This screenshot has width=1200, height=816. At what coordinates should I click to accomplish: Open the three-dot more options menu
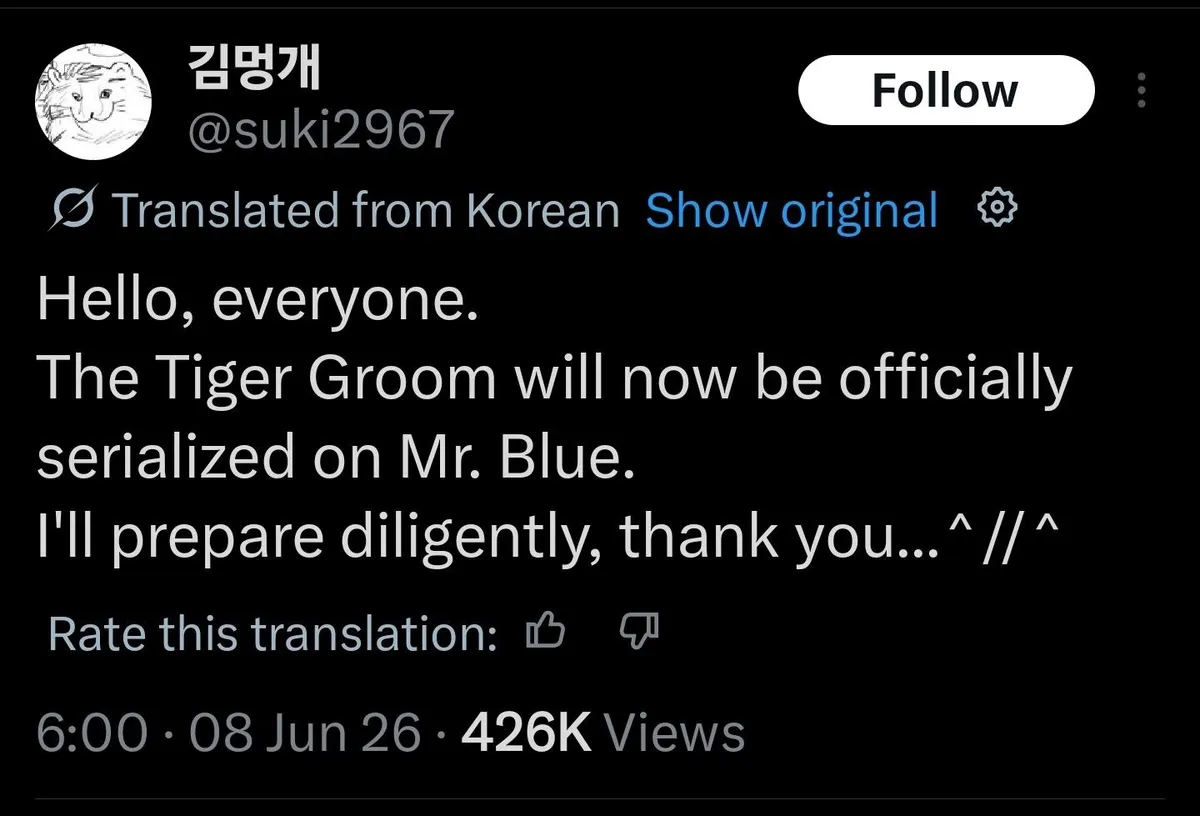pos(1142,91)
